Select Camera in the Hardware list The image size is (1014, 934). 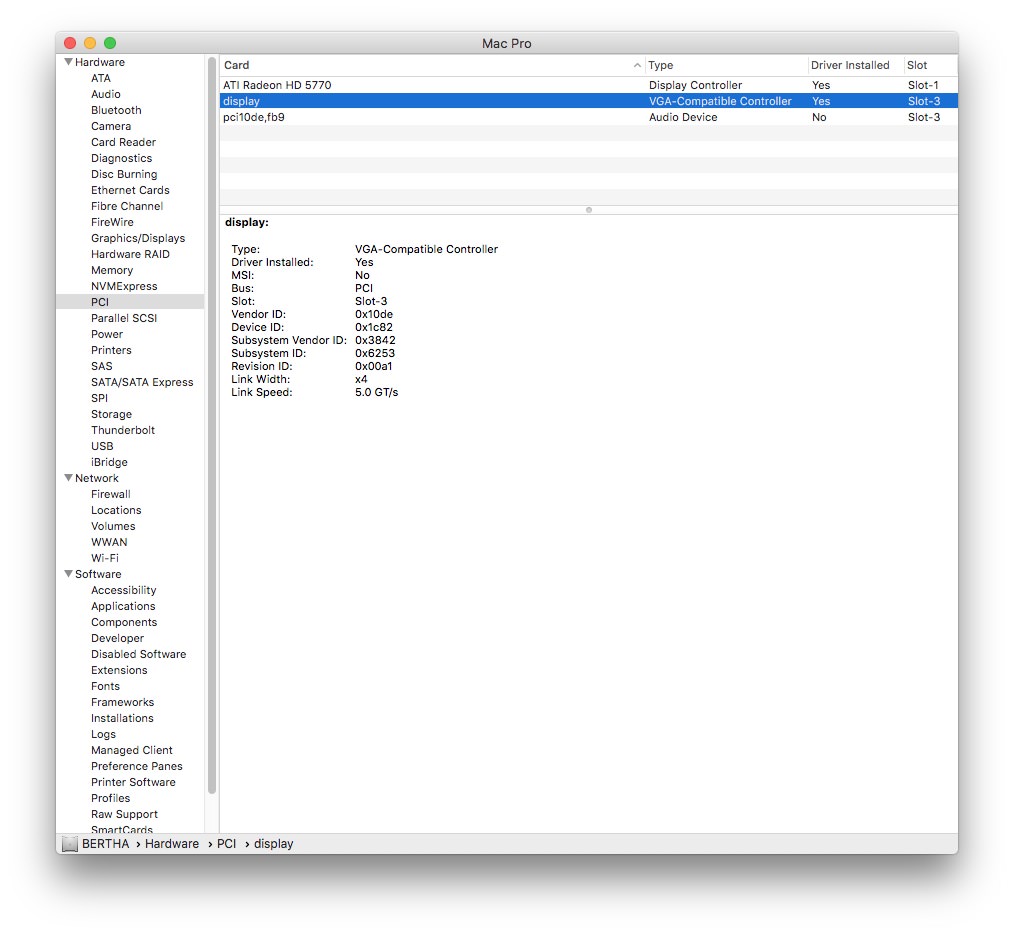111,126
